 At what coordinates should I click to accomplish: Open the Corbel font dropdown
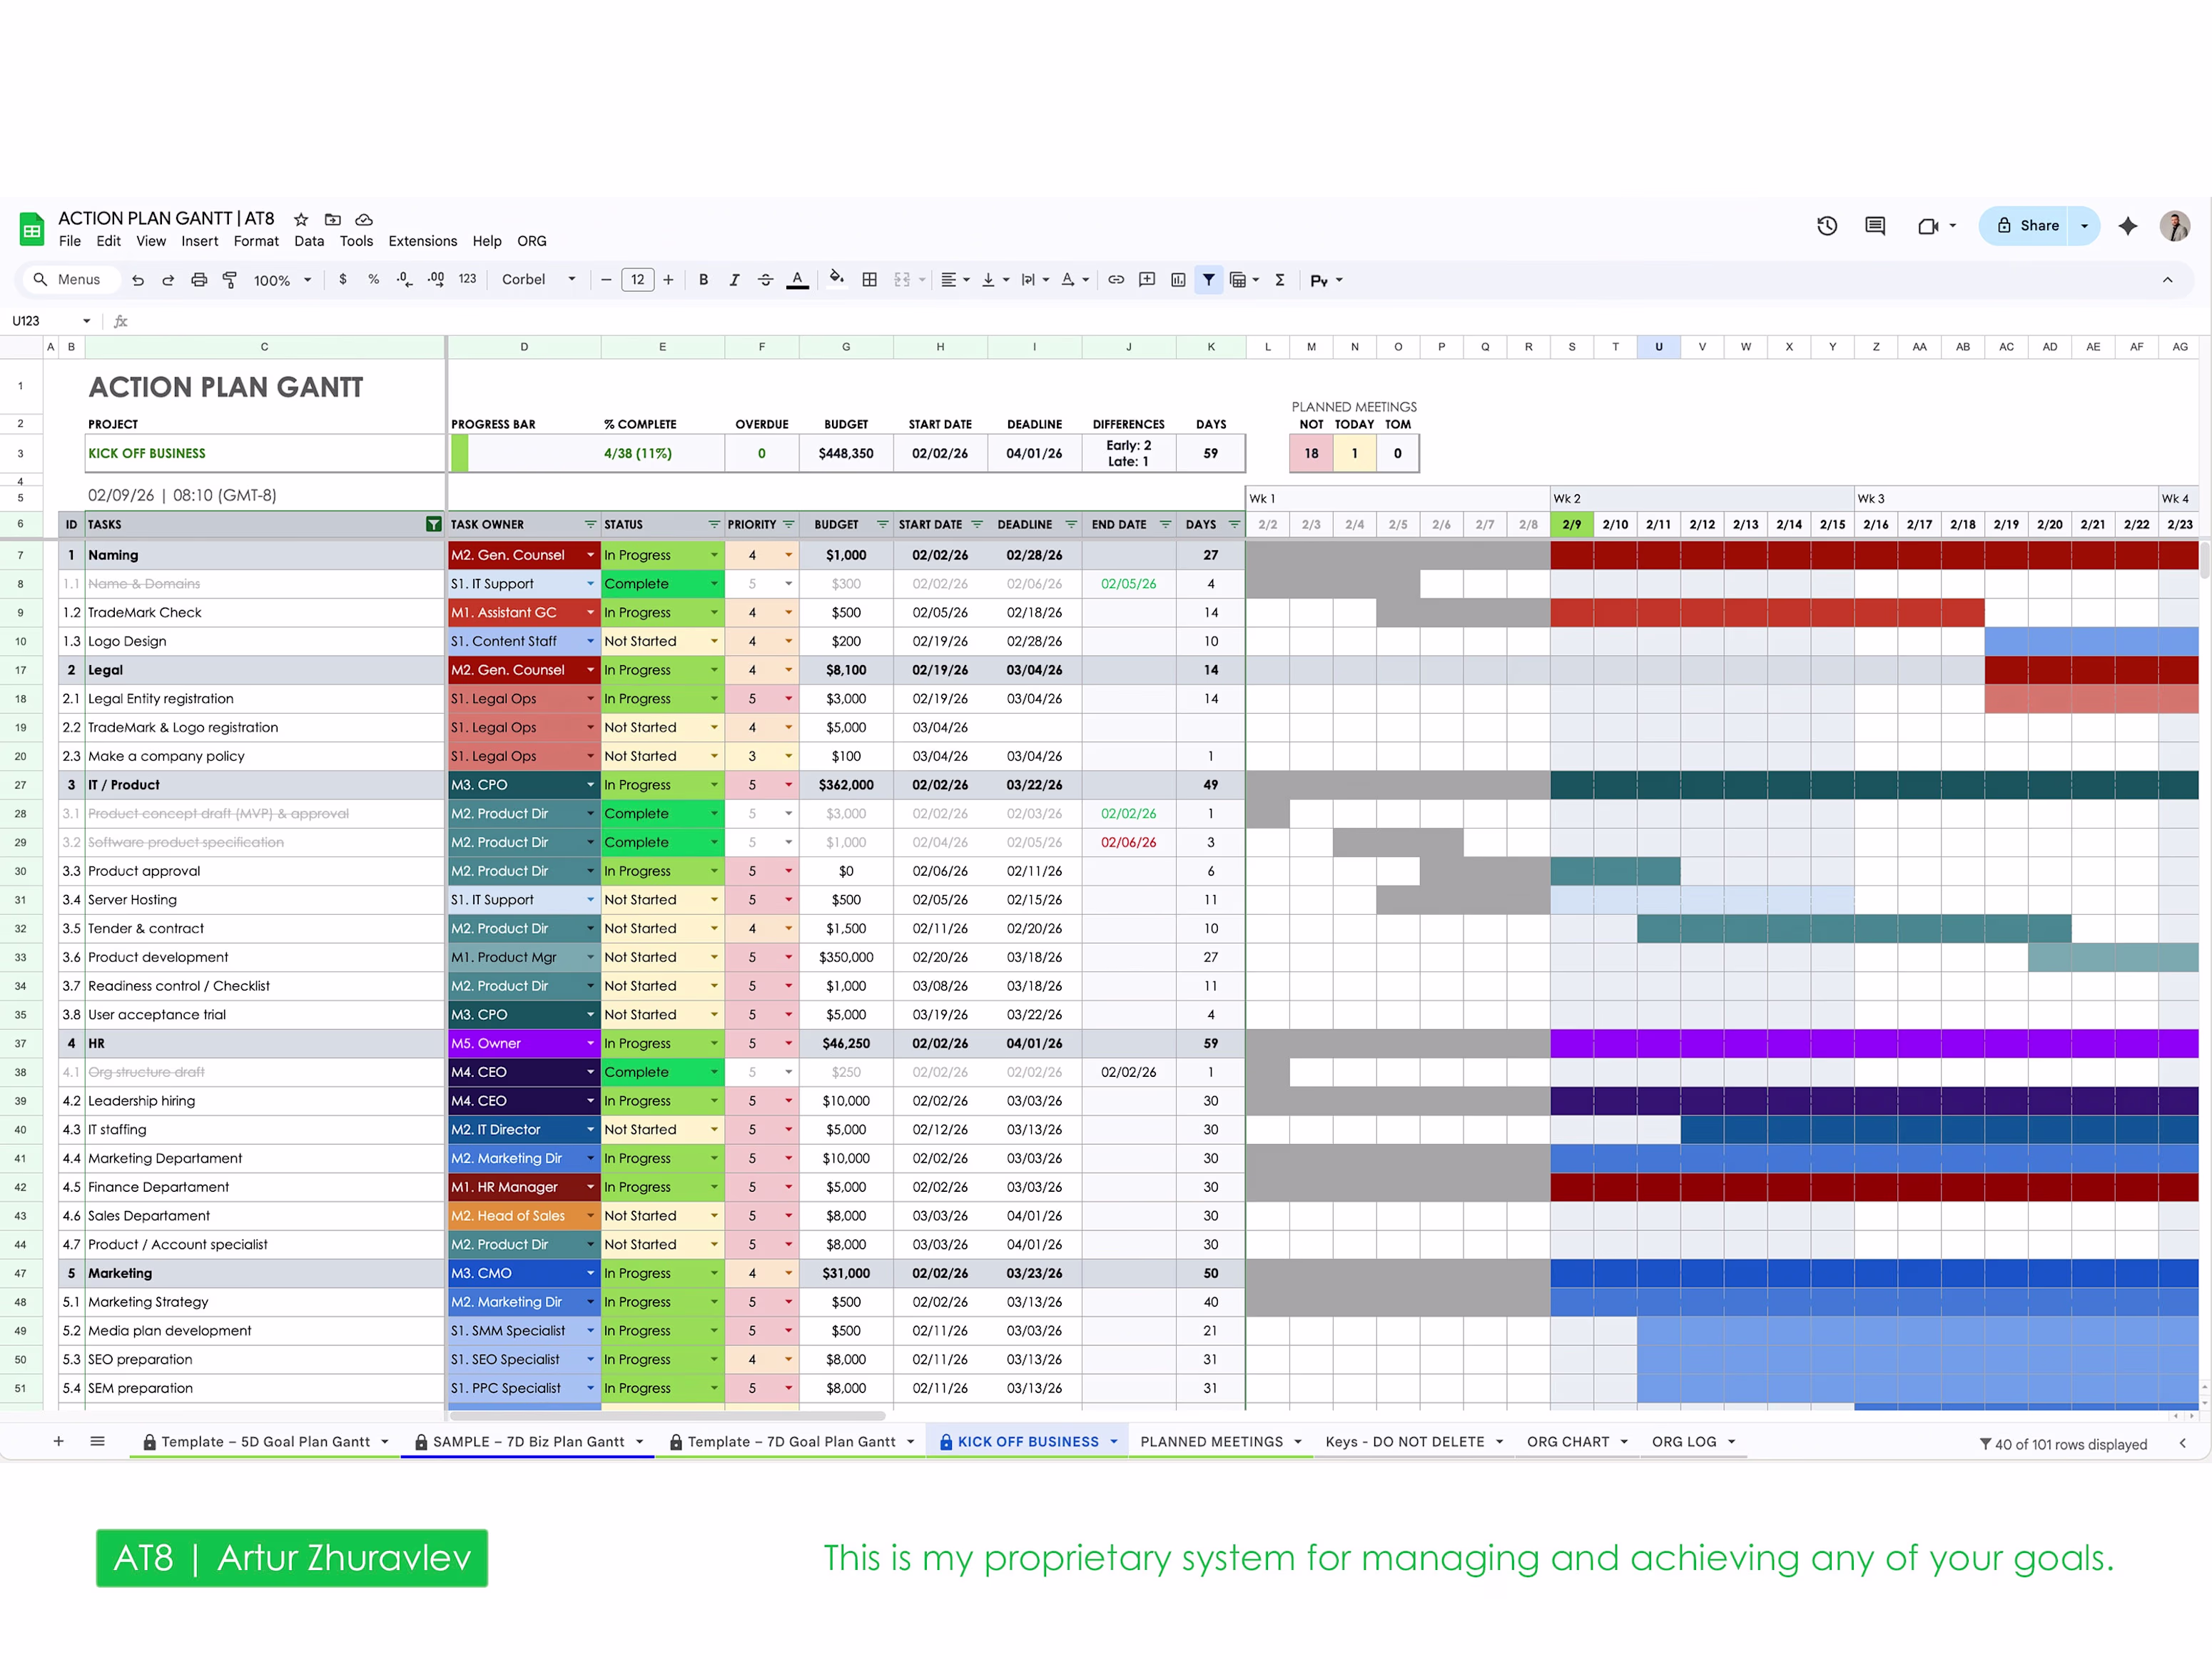pos(538,280)
